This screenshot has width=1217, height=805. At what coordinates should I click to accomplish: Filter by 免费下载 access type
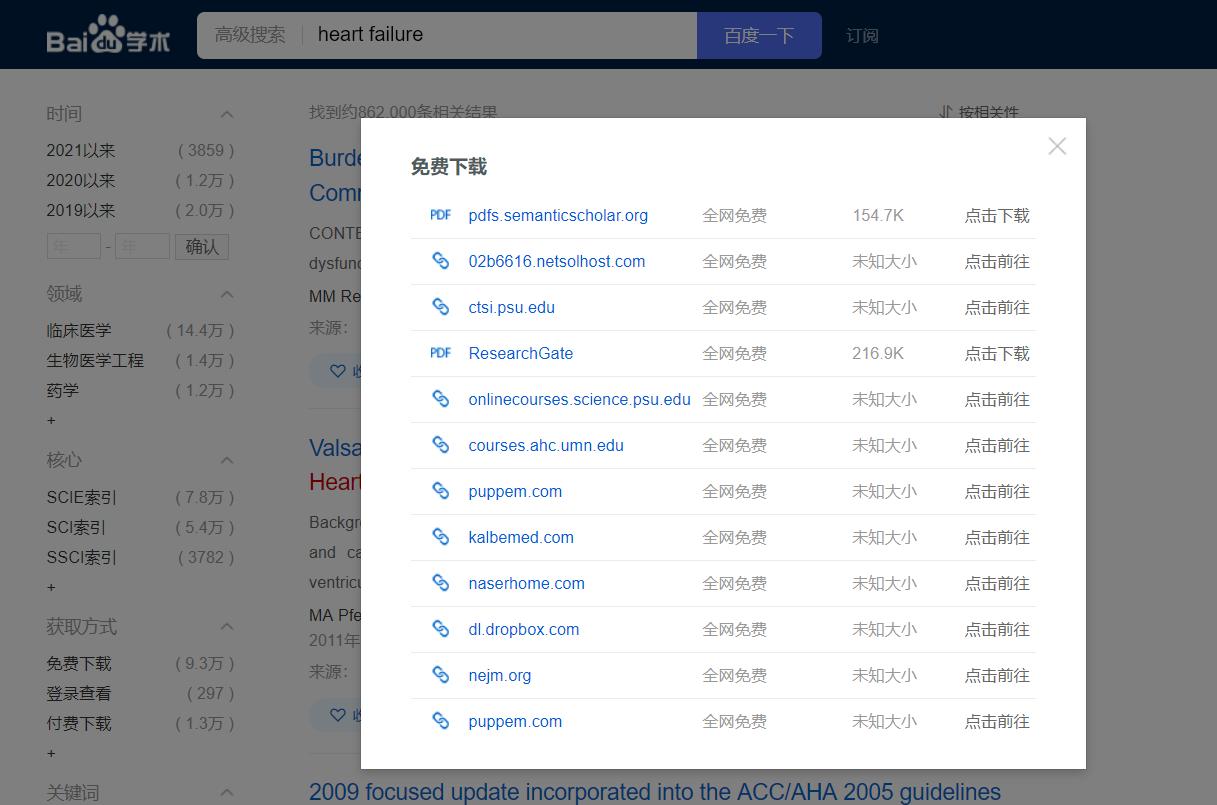(79, 664)
